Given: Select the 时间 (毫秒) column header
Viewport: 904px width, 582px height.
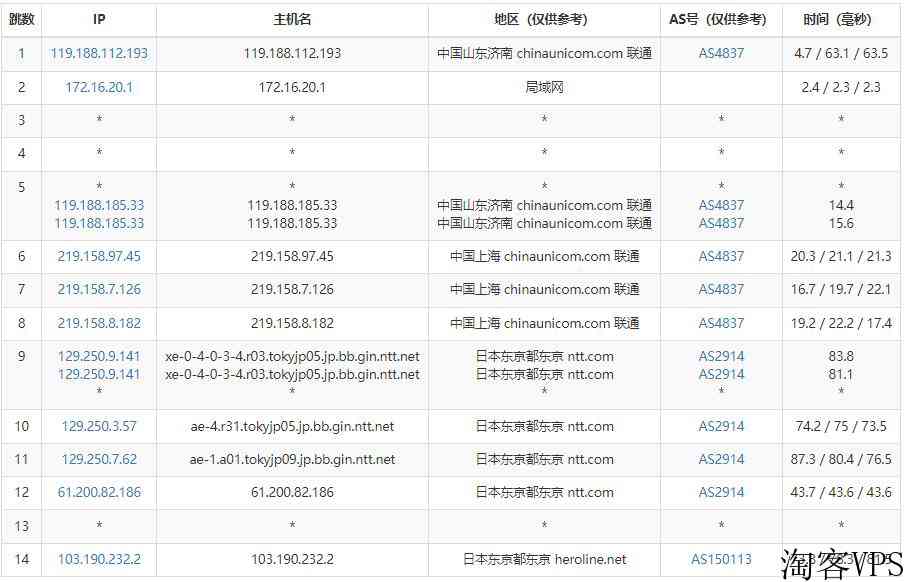Looking at the screenshot, I should pos(841,20).
